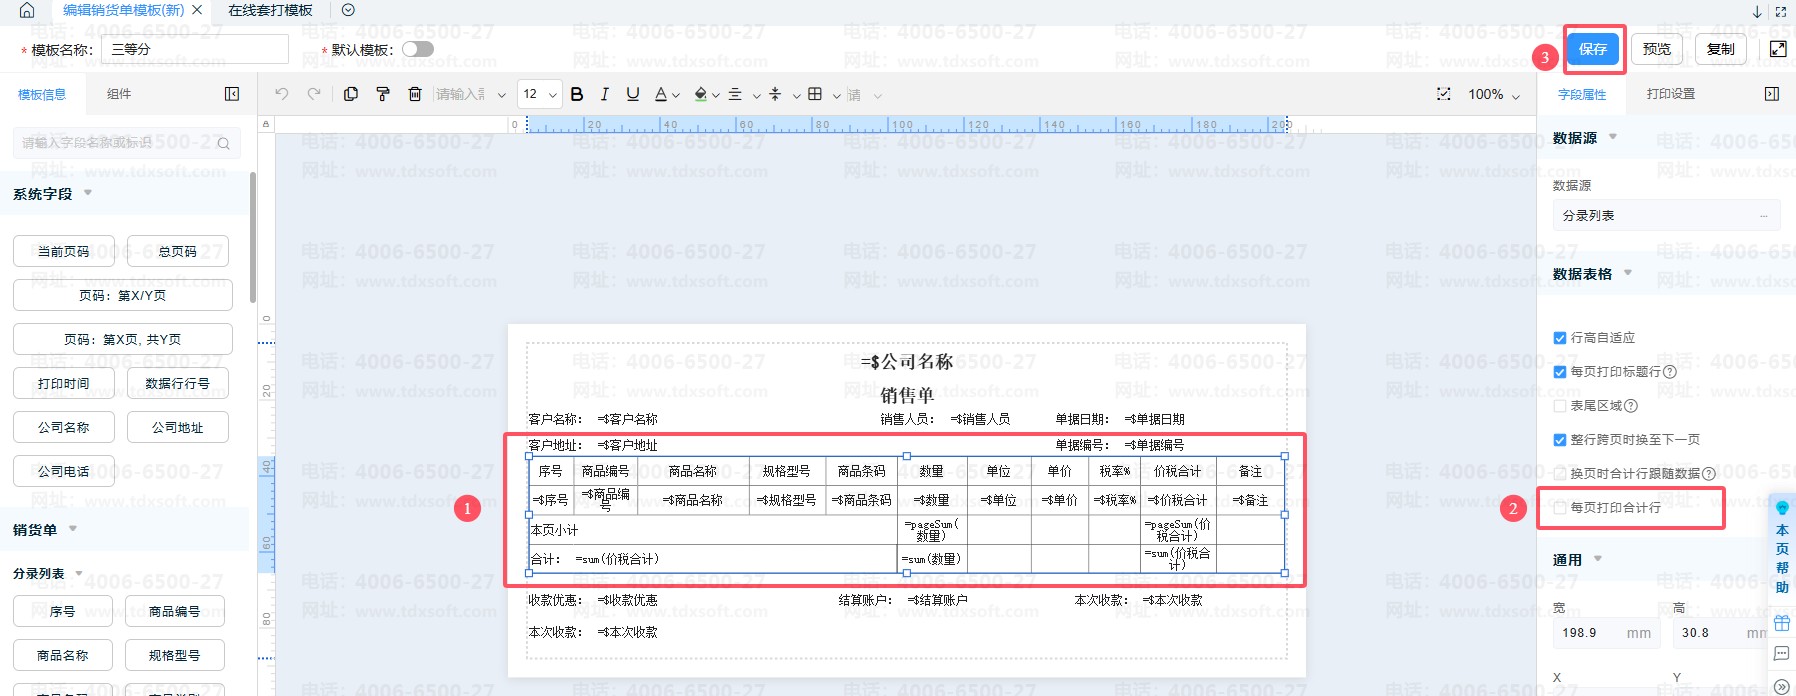Uncheck the 行高自适应 checkbox
Screen dimensions: 1796x696
(x=1560, y=338)
